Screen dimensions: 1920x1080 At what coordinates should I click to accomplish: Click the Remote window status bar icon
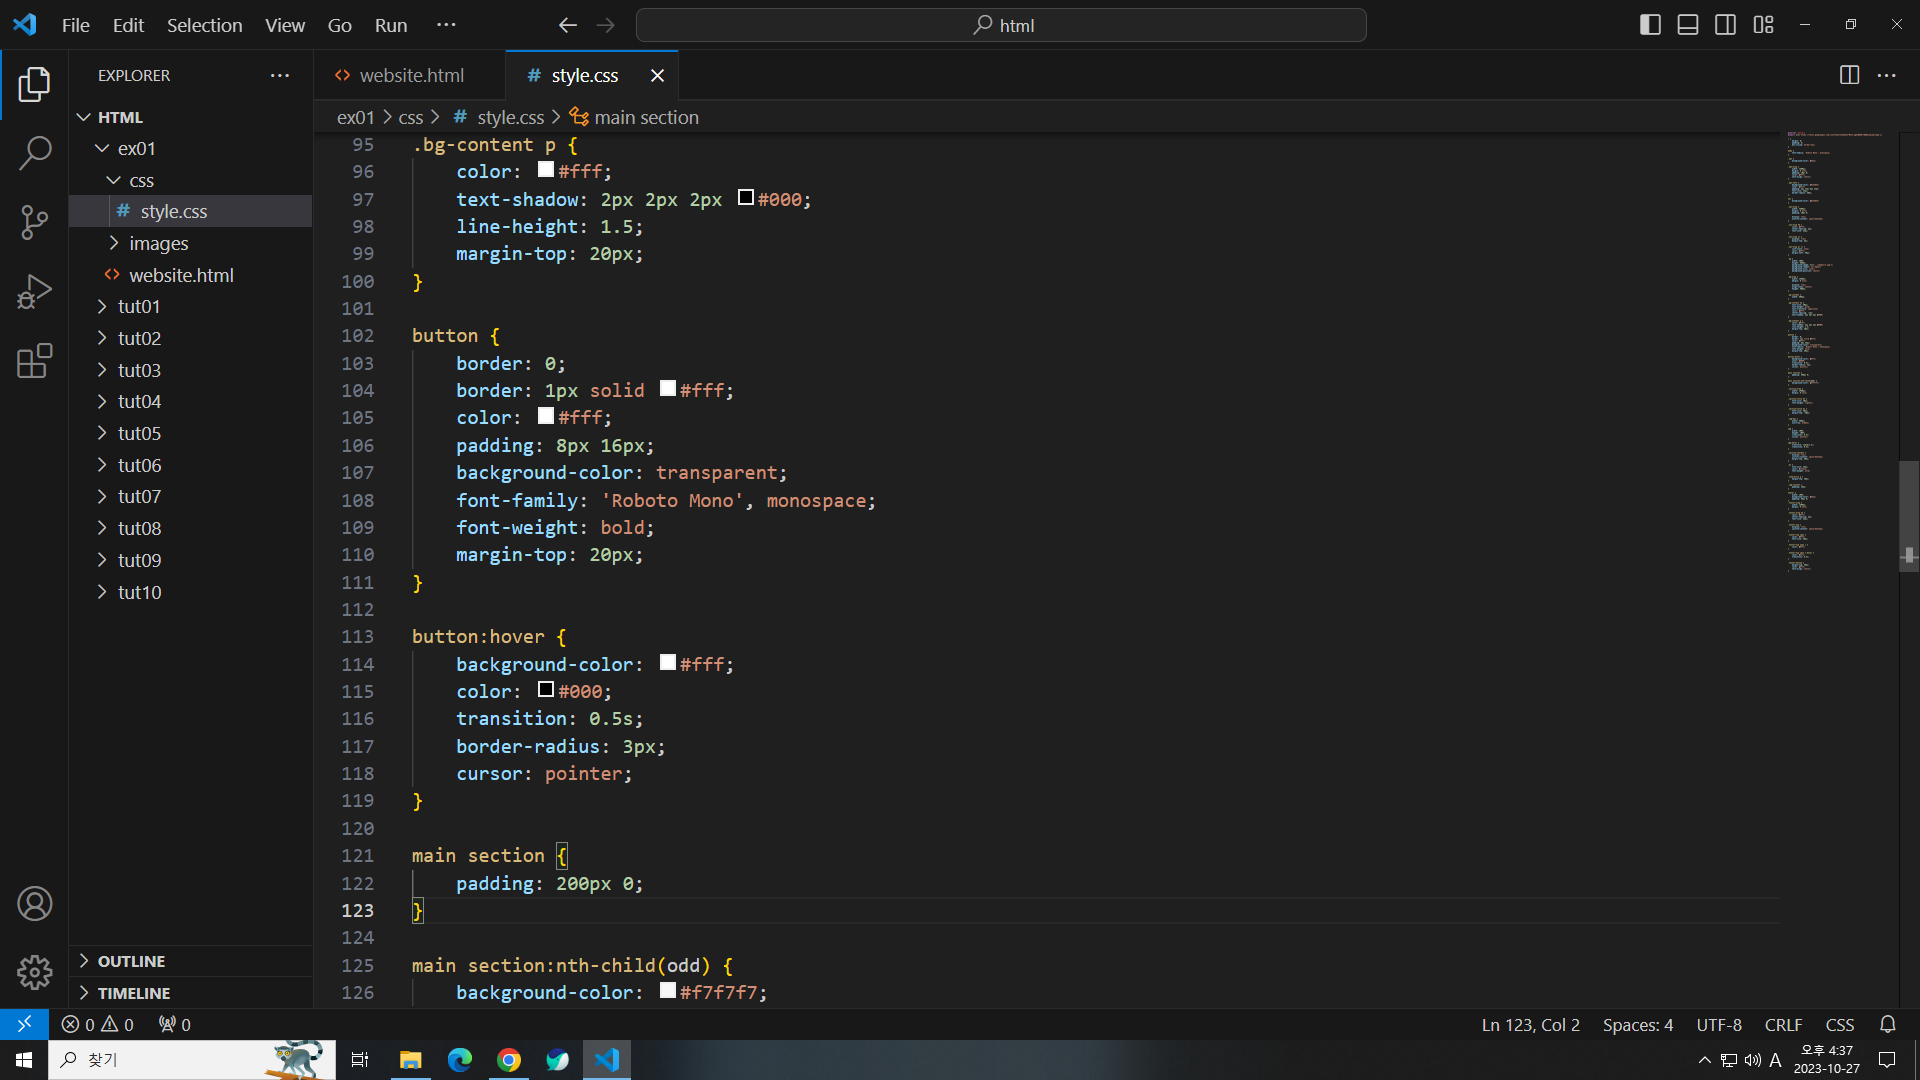coord(24,1024)
